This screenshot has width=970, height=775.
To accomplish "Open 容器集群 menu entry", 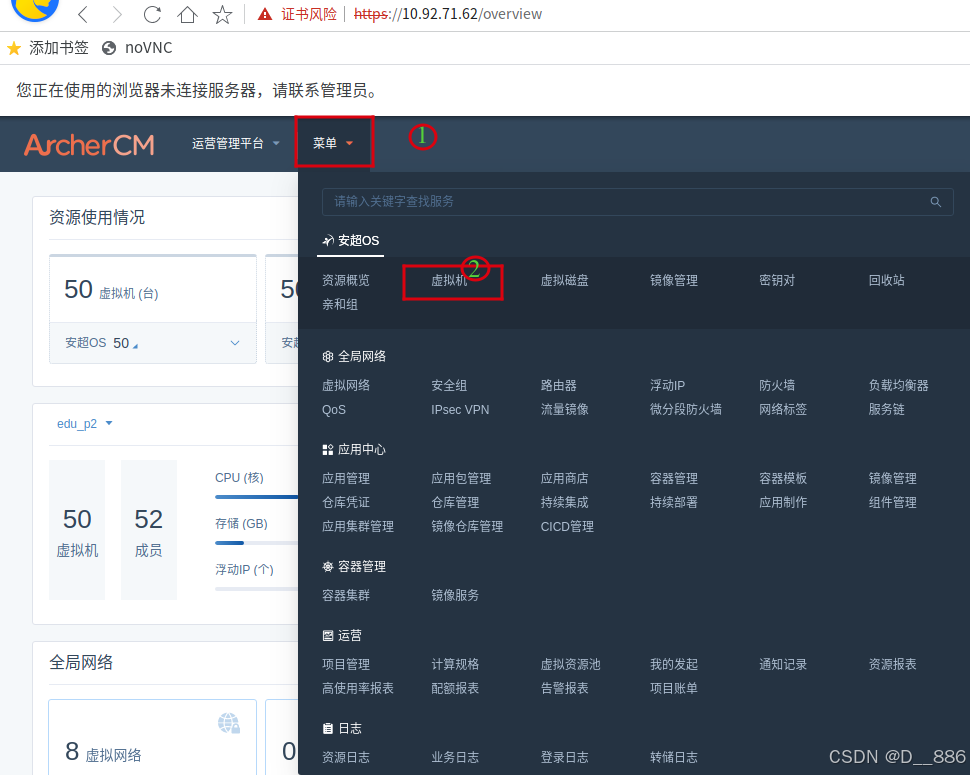I will pyautogui.click(x=346, y=595).
